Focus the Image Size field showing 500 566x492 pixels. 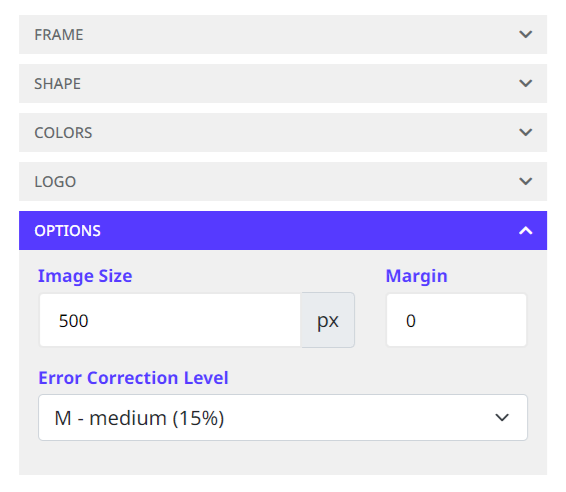170,320
